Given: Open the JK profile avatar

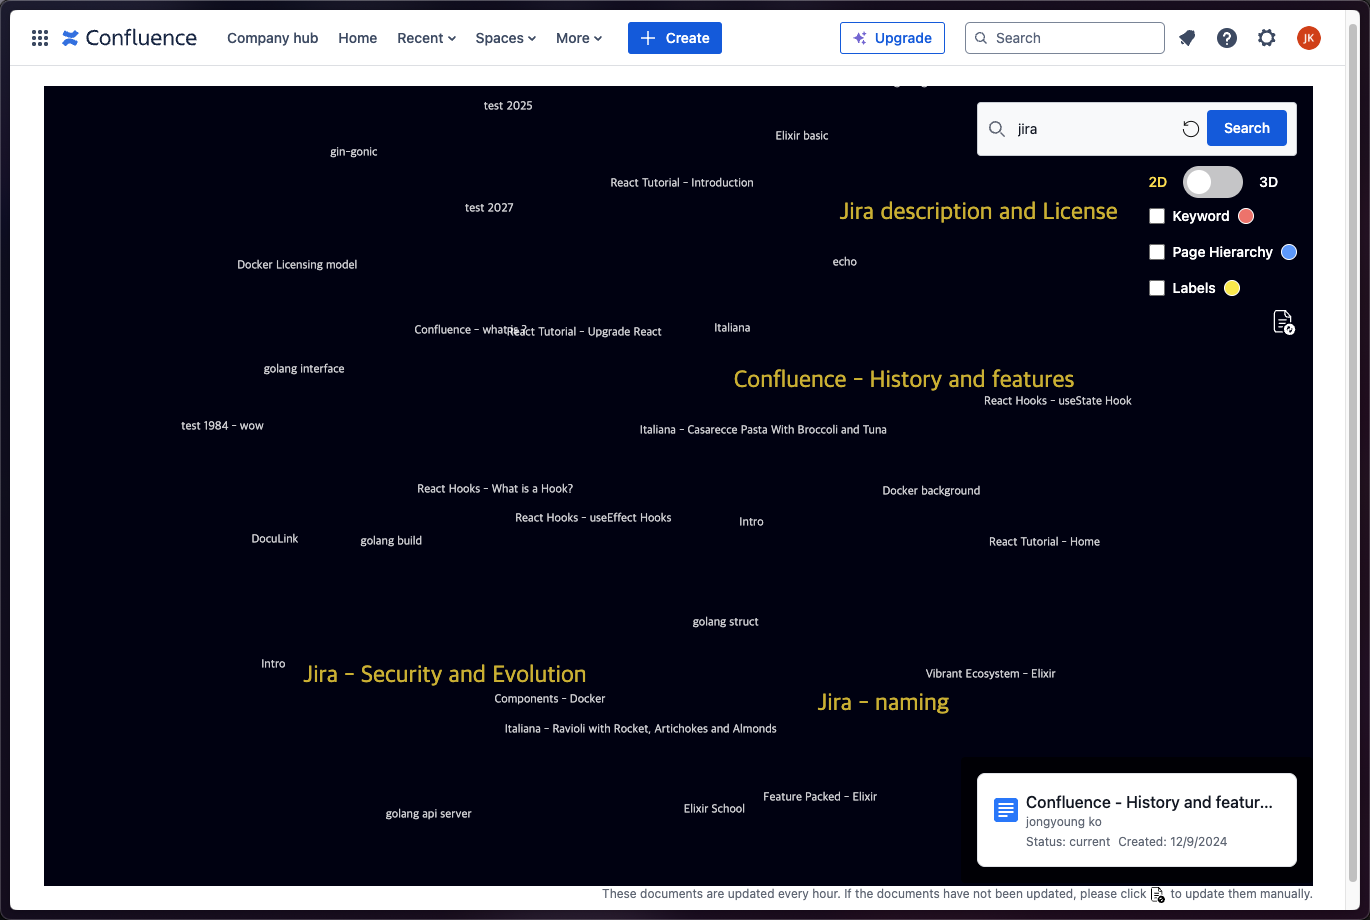Looking at the screenshot, I should click(x=1309, y=38).
